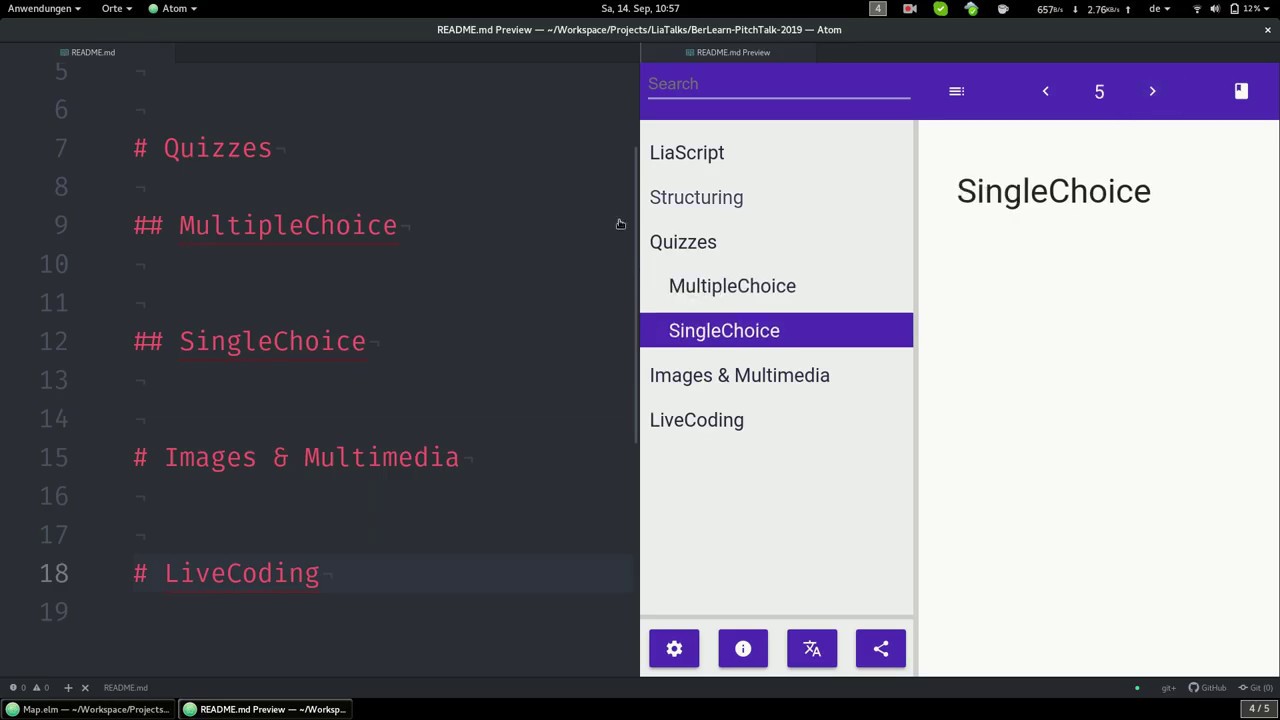
Task: Click the linter warnings count in status bar
Action: click(x=41, y=688)
